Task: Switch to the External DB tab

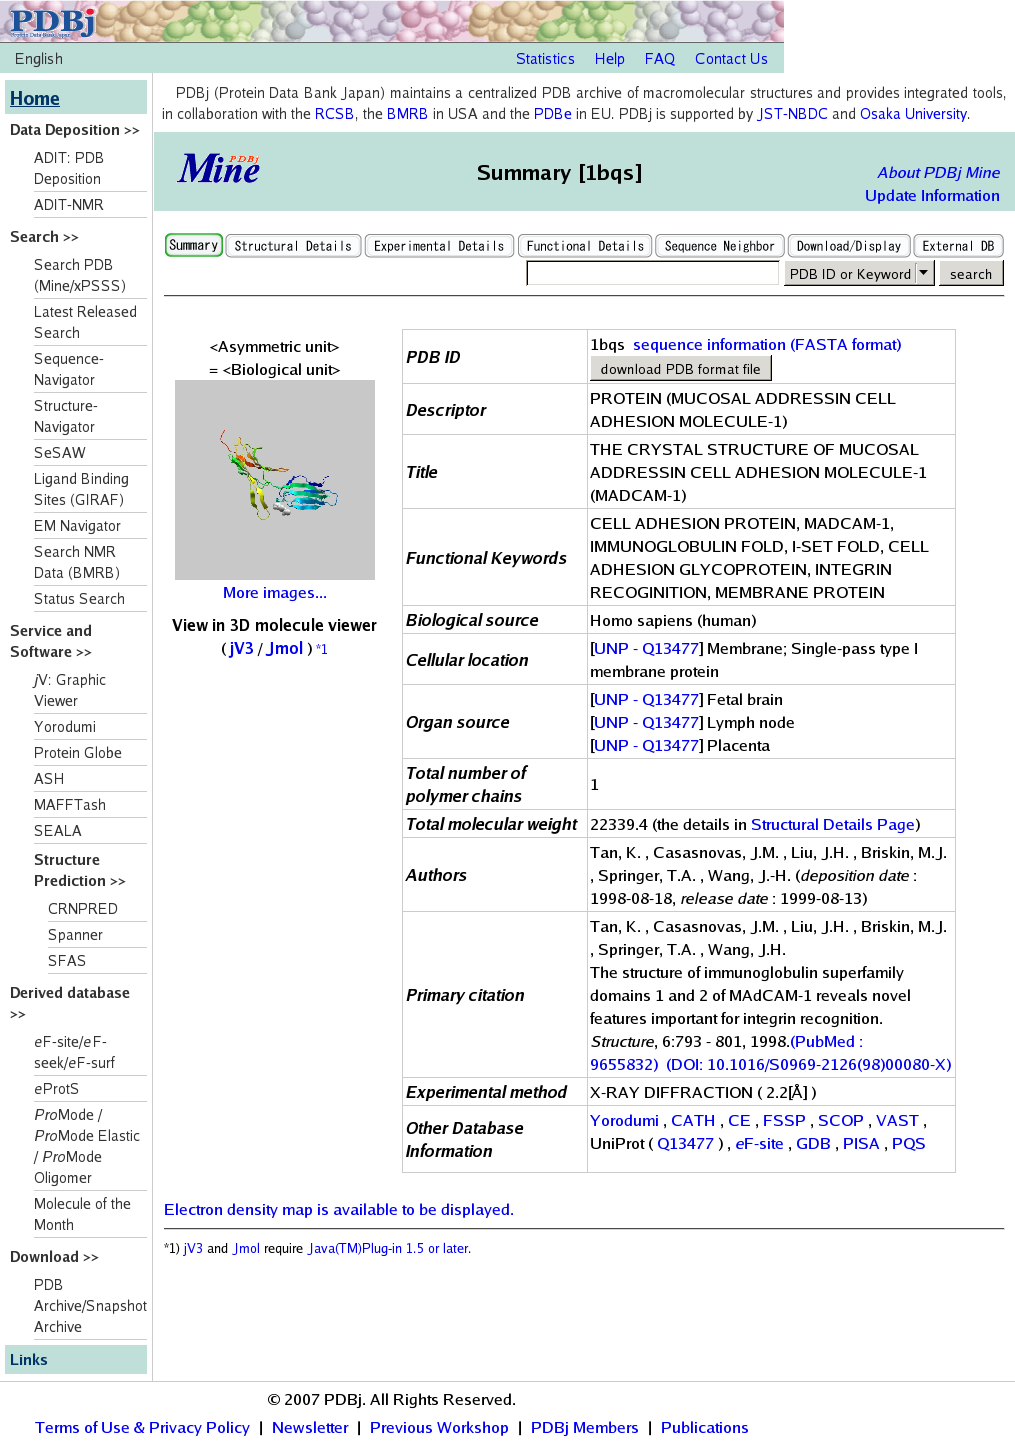Action: (x=958, y=246)
